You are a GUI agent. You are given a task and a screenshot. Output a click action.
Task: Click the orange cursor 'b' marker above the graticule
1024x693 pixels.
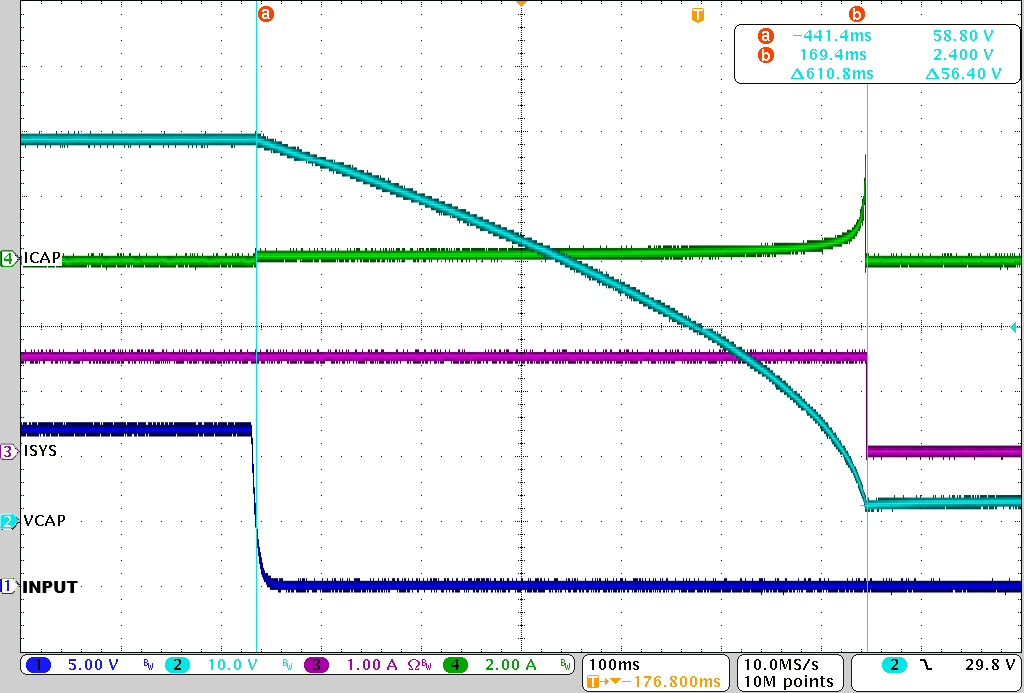[x=857, y=14]
